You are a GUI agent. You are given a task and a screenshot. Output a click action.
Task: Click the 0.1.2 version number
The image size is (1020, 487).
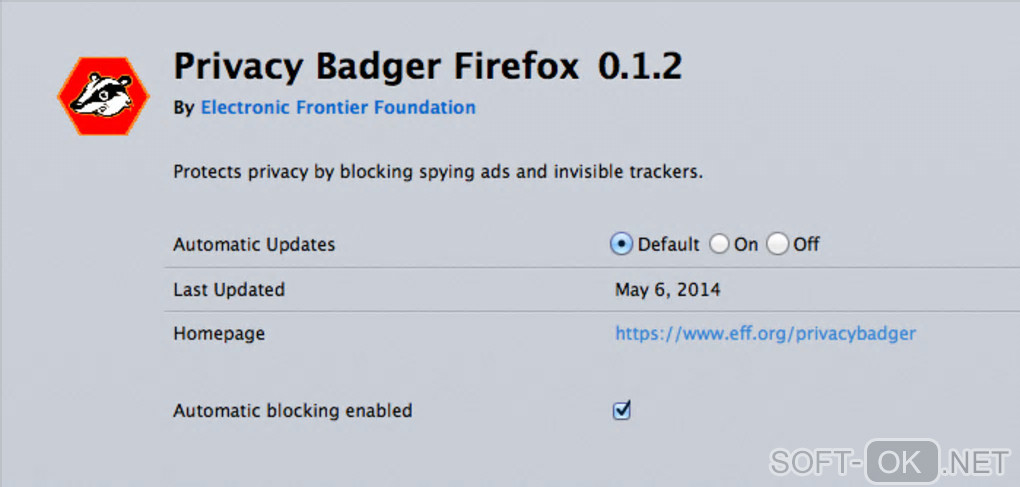click(640, 66)
